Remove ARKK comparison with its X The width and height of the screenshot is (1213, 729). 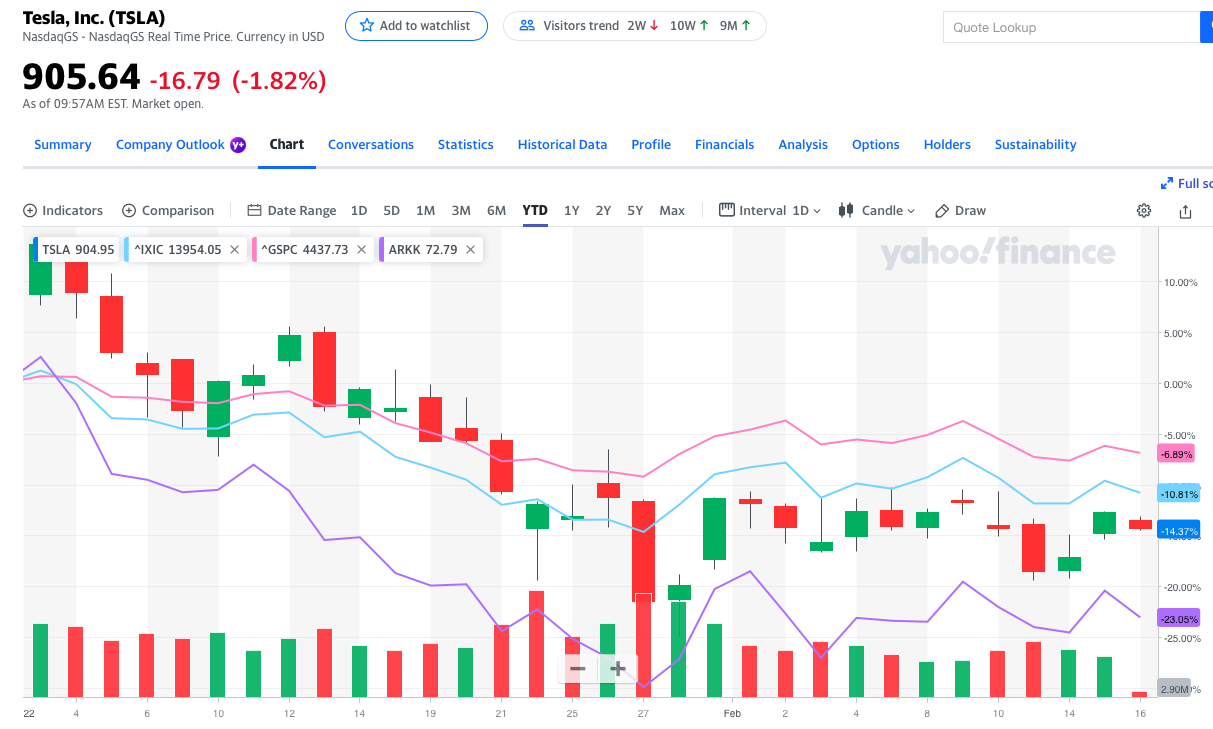(470, 250)
